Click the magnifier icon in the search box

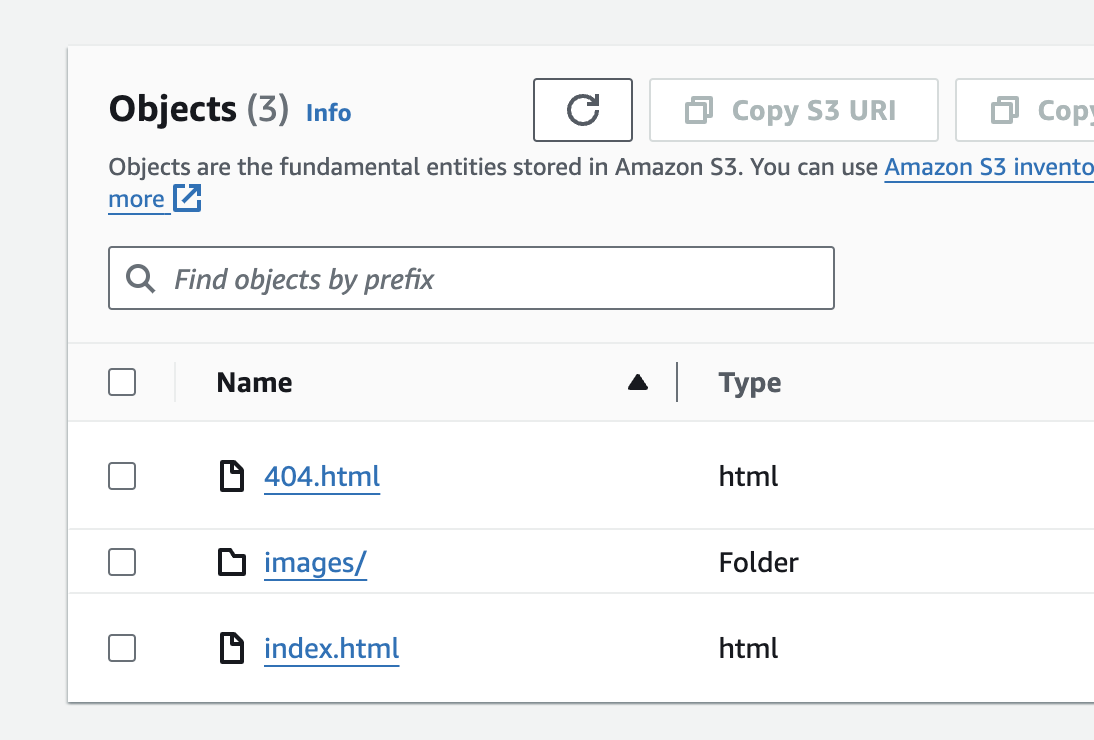click(141, 279)
